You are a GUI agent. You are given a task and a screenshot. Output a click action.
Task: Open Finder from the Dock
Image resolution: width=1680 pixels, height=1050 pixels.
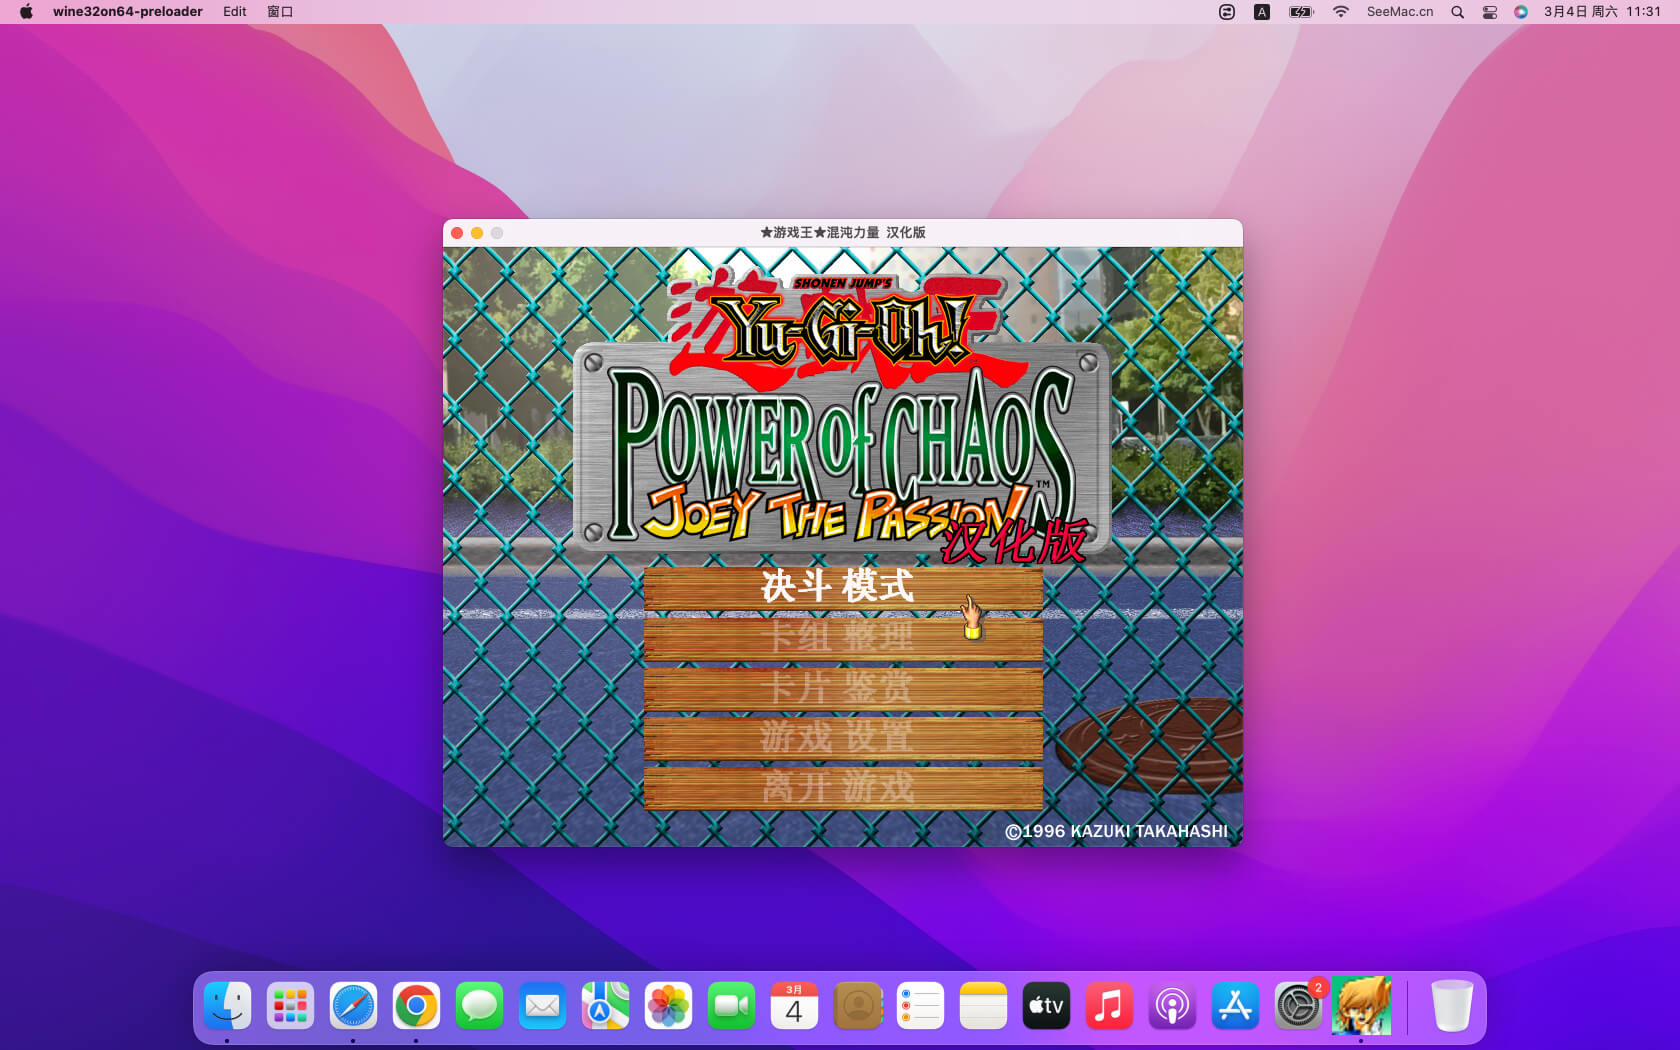pos(227,1005)
